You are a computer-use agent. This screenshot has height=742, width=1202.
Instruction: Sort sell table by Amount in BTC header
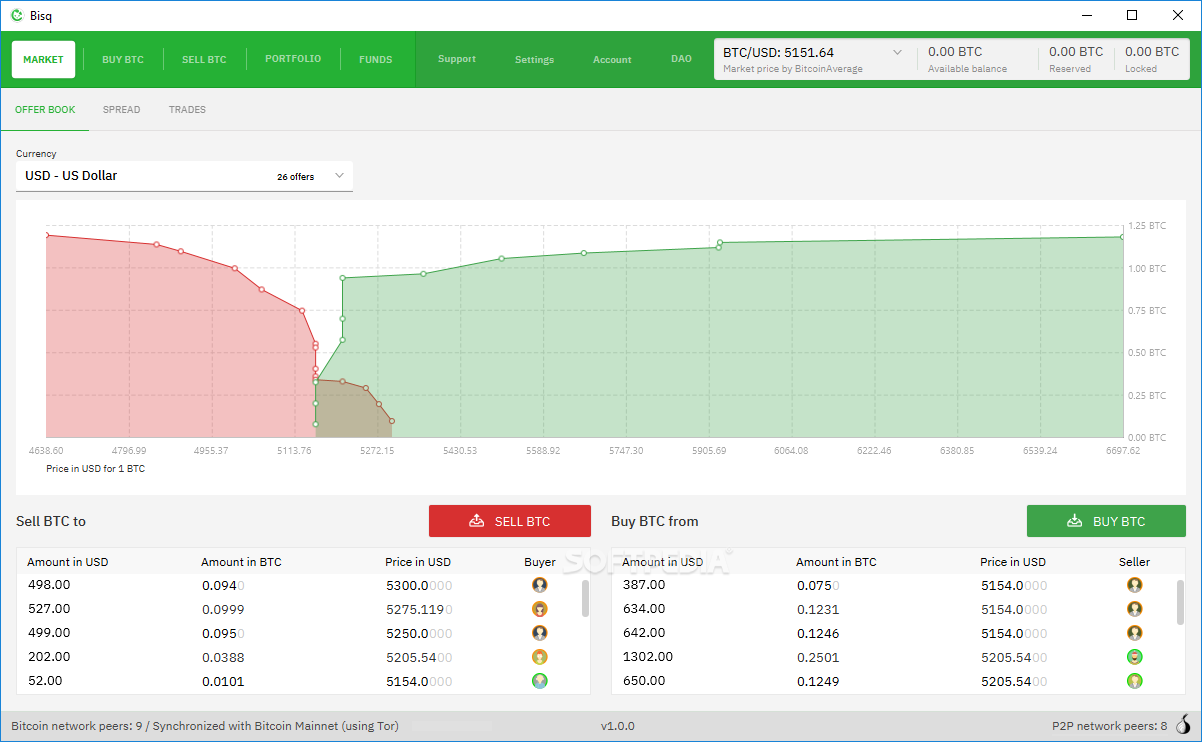coord(241,562)
